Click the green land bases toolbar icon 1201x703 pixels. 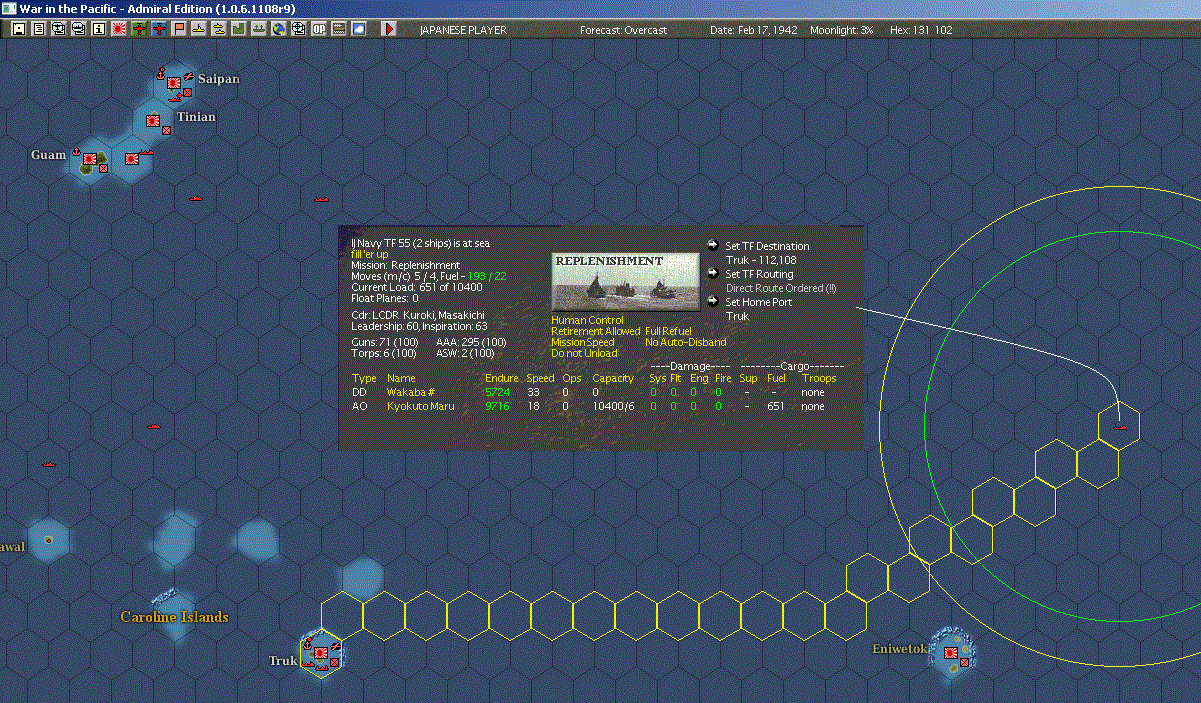(238, 29)
